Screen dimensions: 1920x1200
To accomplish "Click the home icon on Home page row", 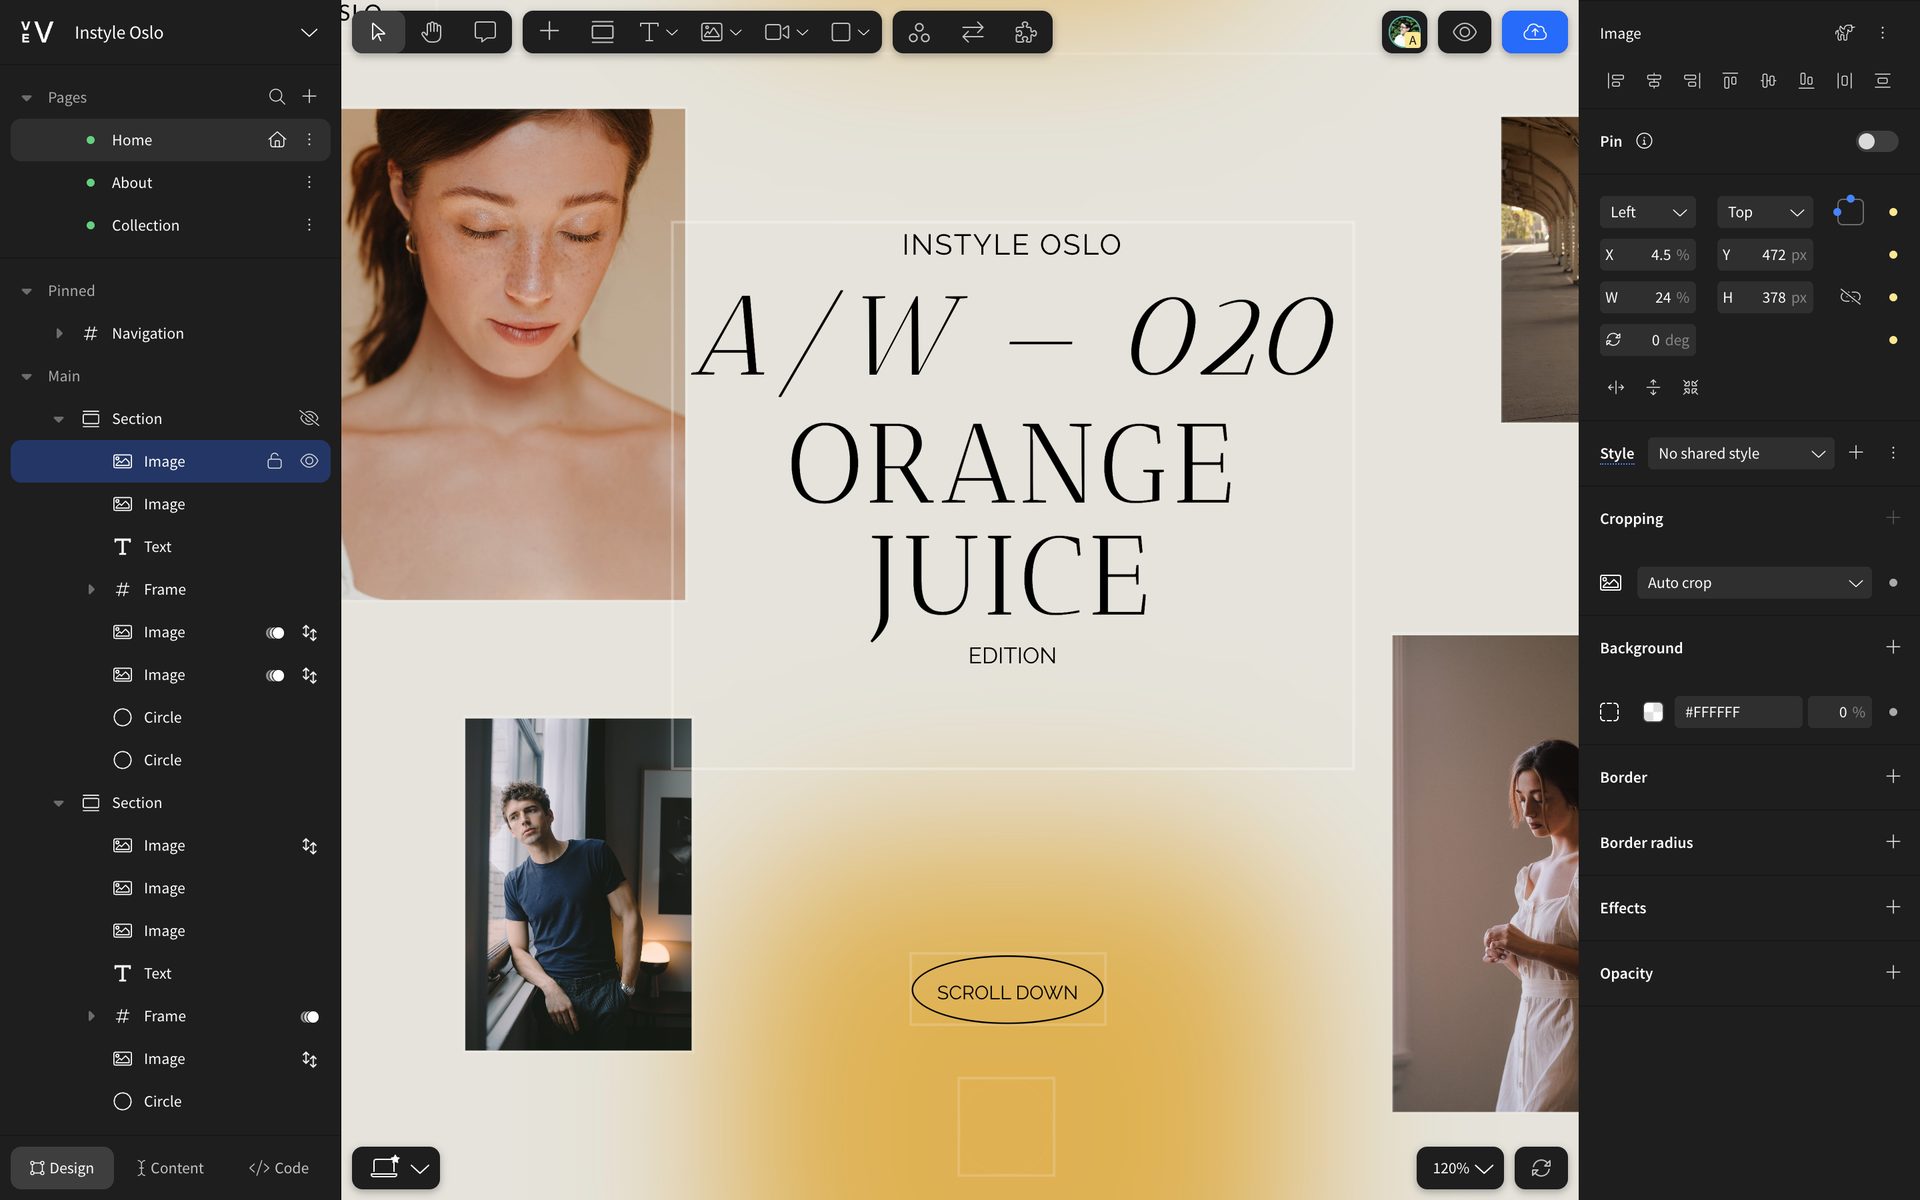I will click(x=277, y=140).
